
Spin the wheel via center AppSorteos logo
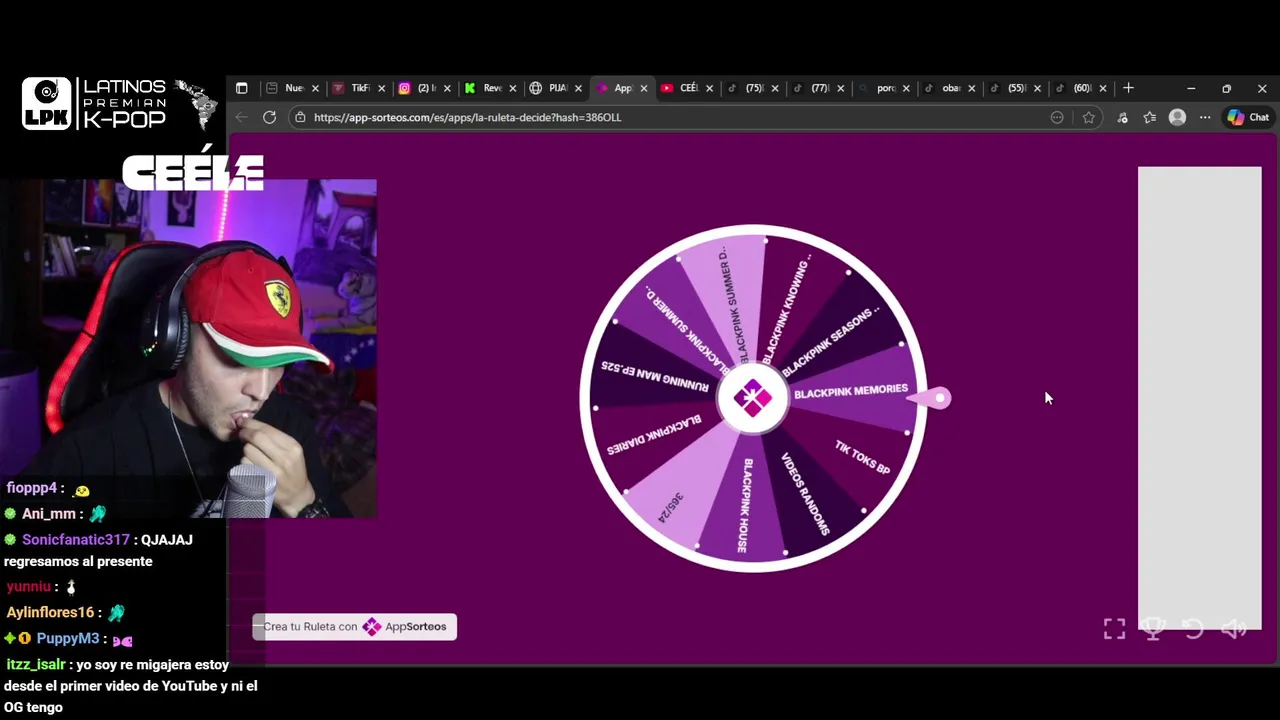(x=753, y=398)
